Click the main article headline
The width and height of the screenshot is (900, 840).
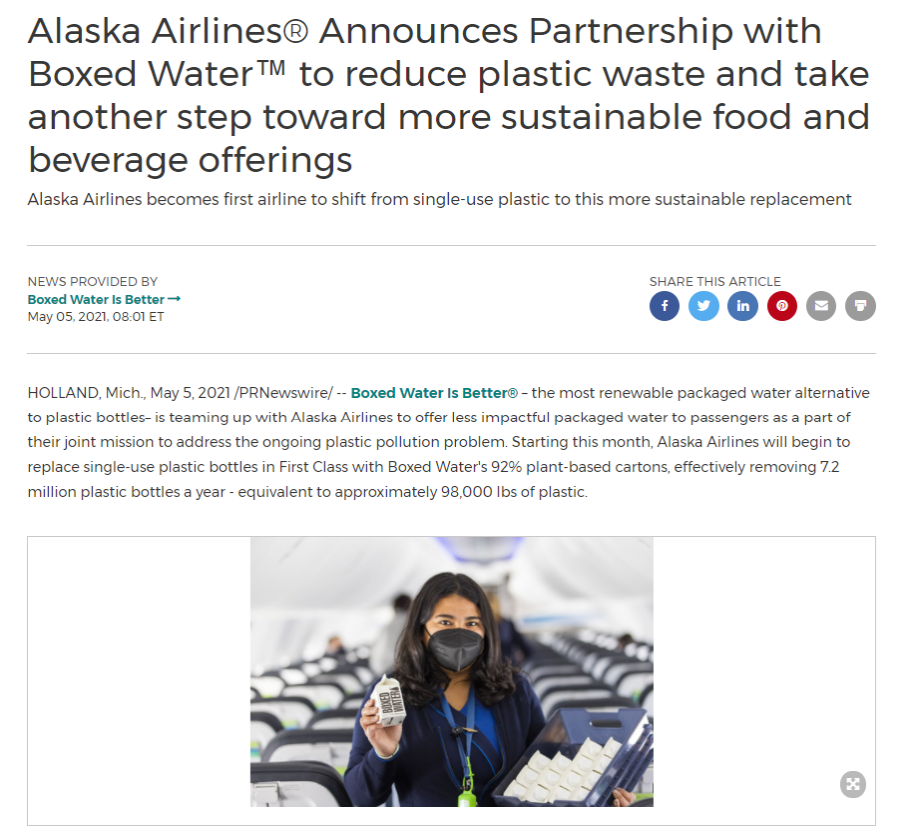448,95
